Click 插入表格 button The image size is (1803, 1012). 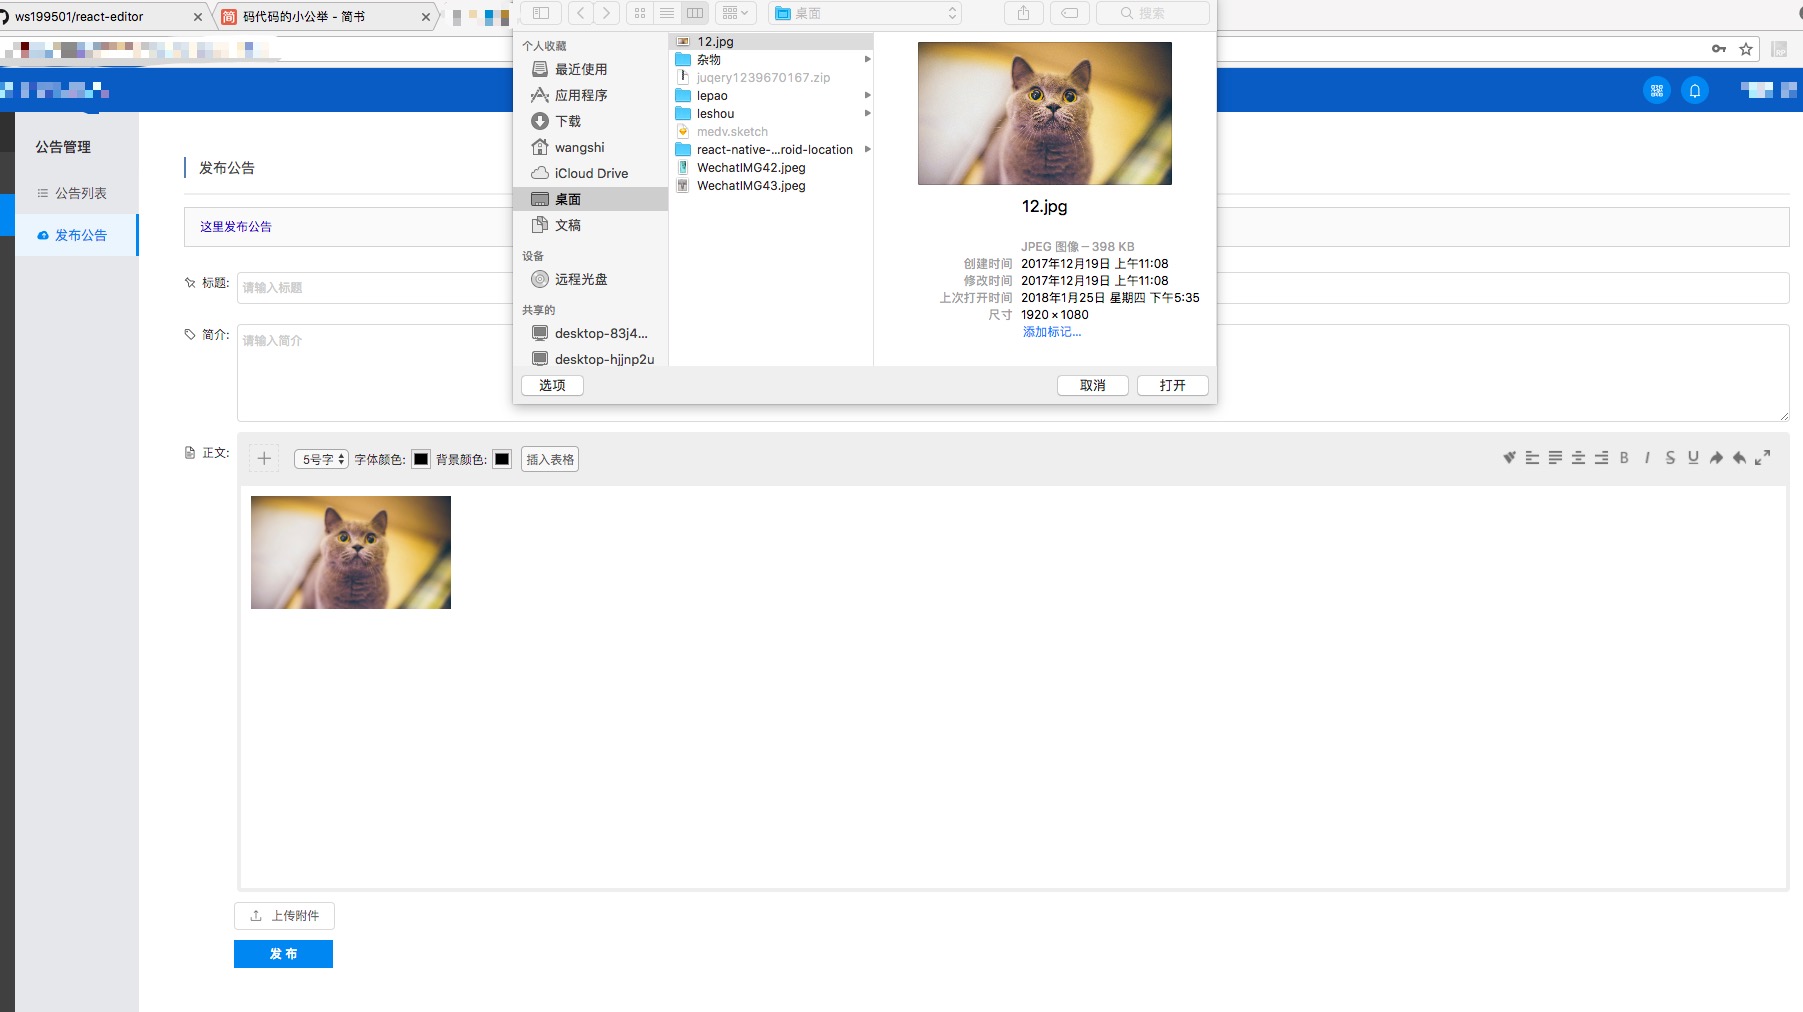click(550, 459)
